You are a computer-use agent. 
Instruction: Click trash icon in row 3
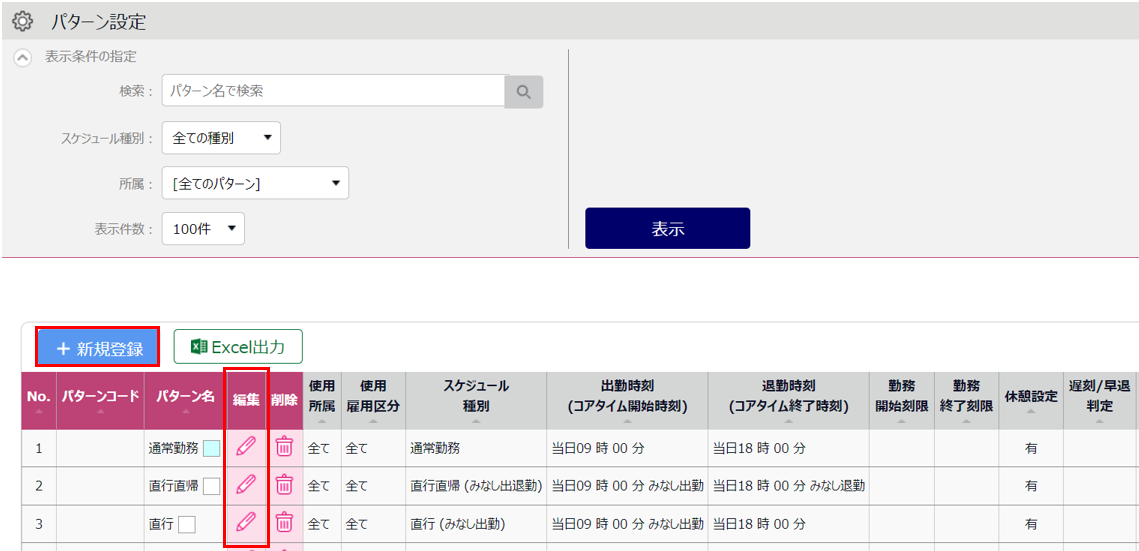pos(284,522)
